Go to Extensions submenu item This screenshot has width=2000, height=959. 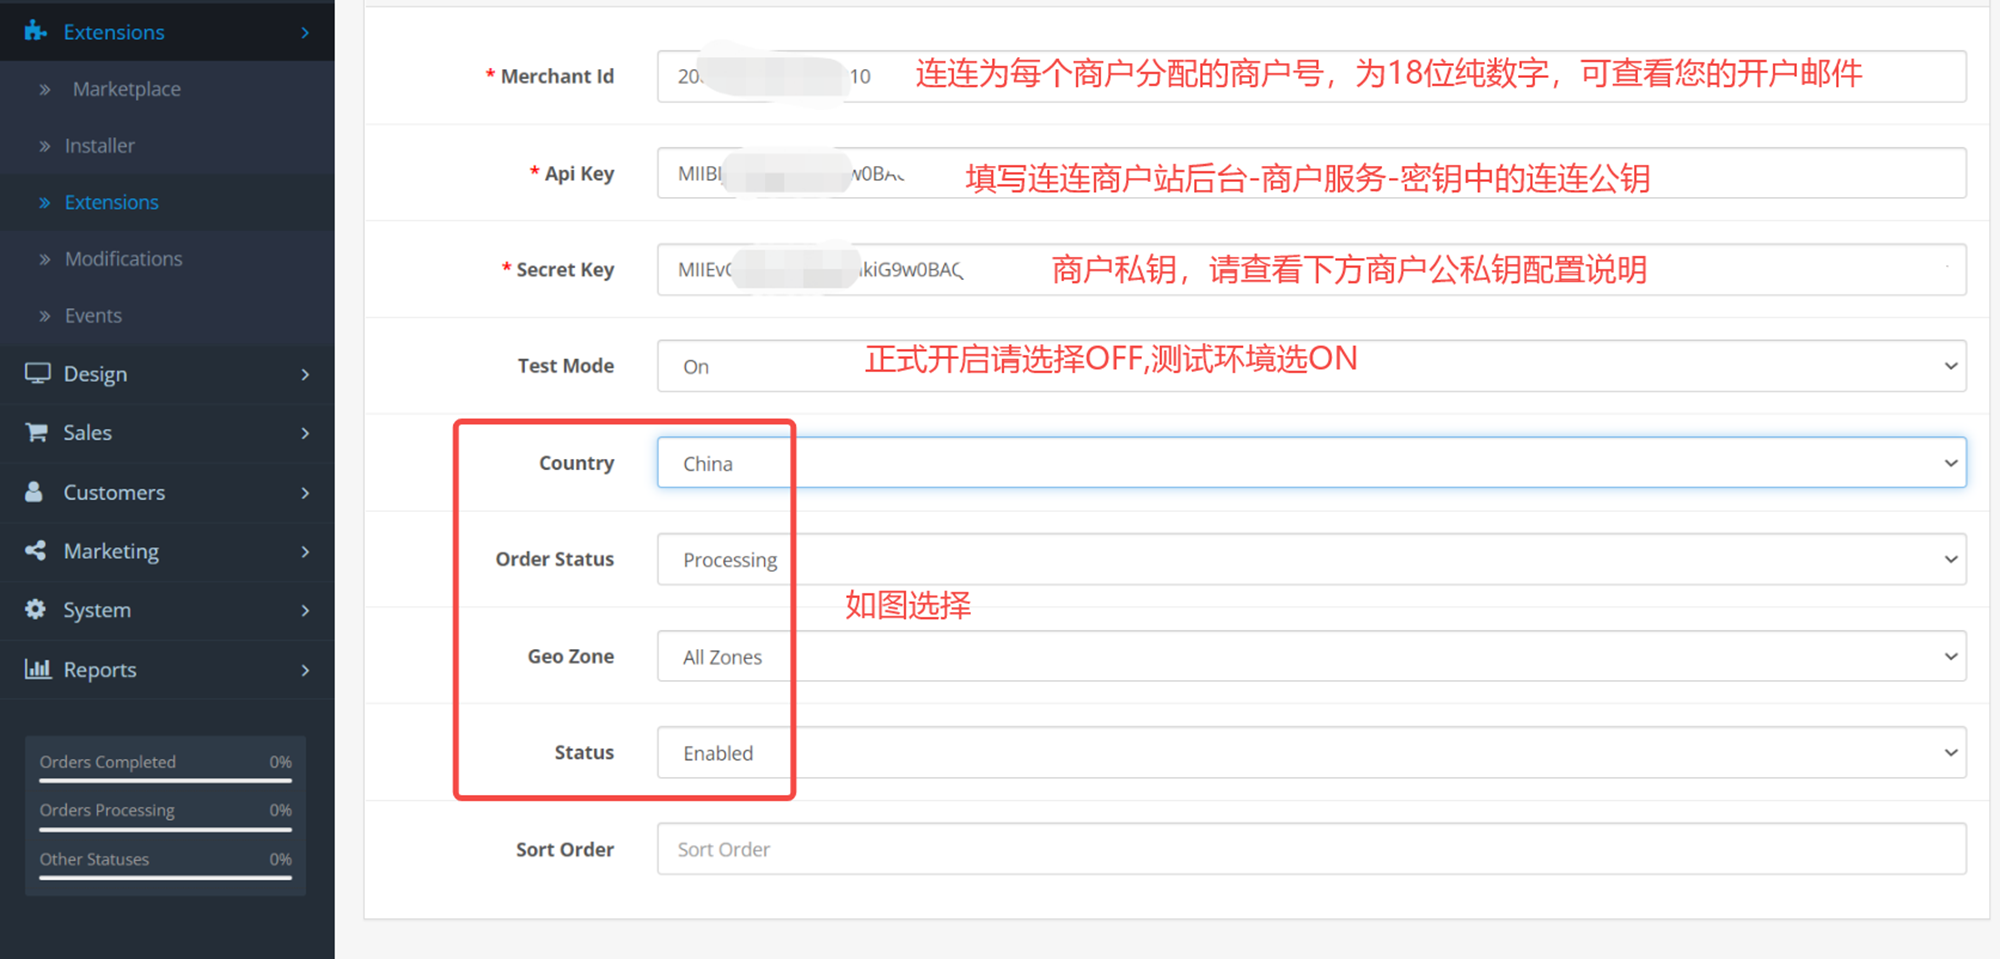tap(111, 202)
